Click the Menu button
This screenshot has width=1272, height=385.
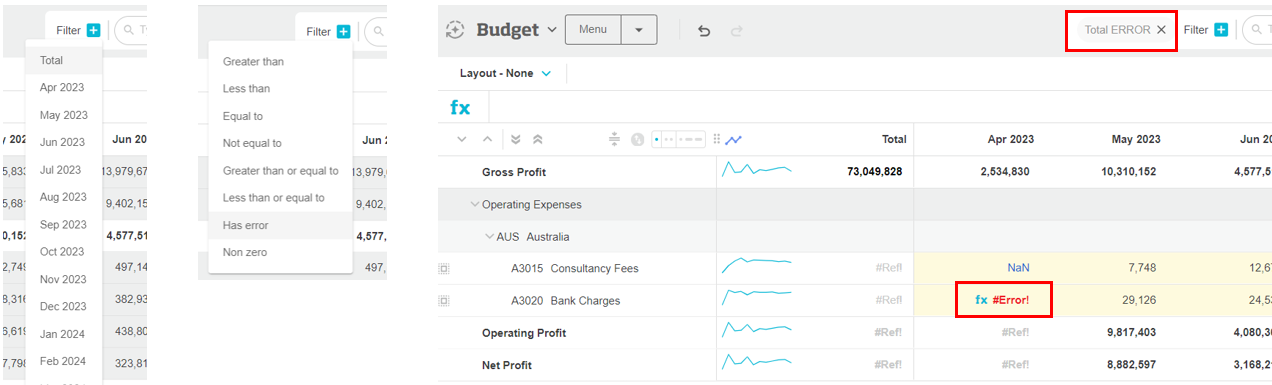[x=593, y=30]
